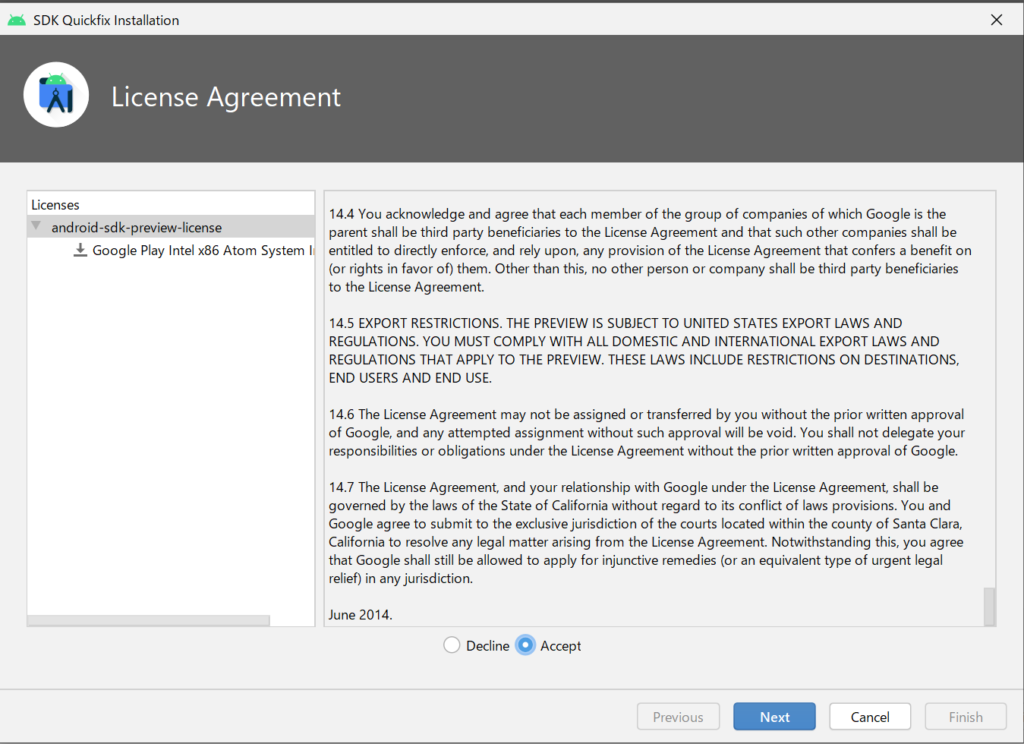
Task: Click the Next button
Action: click(x=774, y=717)
